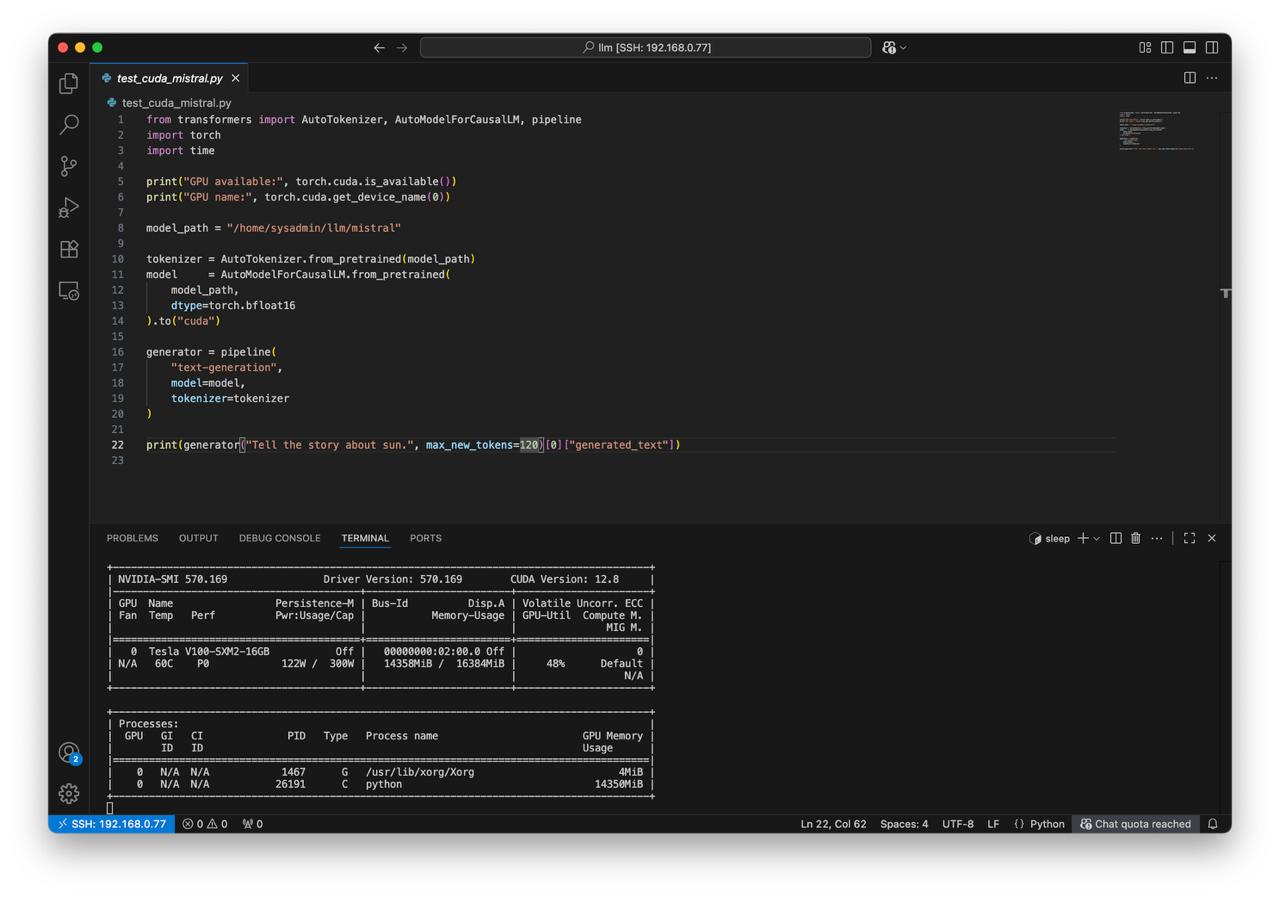This screenshot has height=897, width=1280.
Task: Open the terminal panel ellipsis menu
Action: (x=1157, y=538)
